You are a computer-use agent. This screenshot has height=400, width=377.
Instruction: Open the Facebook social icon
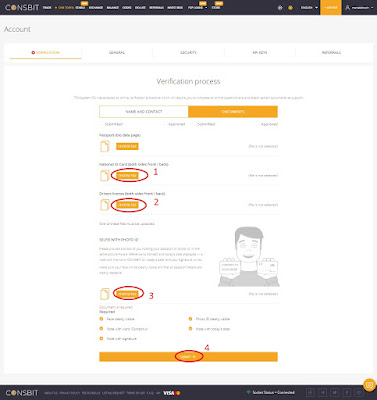(347, 392)
